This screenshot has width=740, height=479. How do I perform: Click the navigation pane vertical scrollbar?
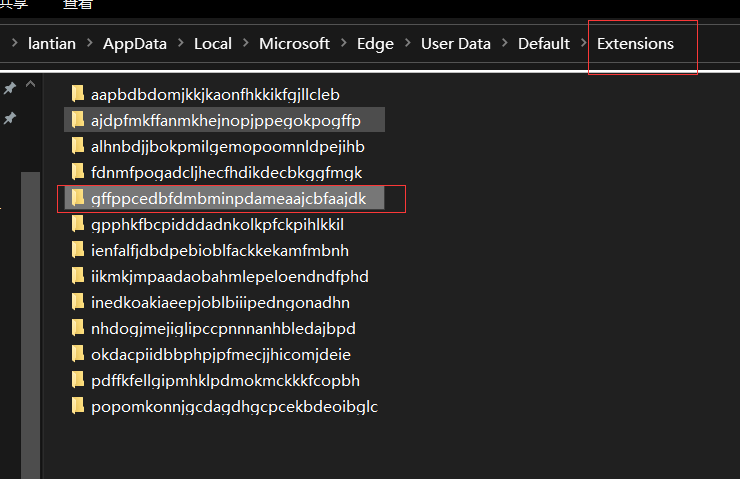coord(31,325)
